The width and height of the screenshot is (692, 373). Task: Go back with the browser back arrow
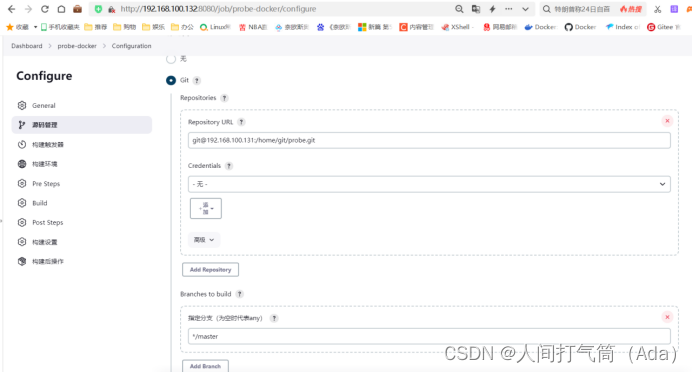click(11, 9)
